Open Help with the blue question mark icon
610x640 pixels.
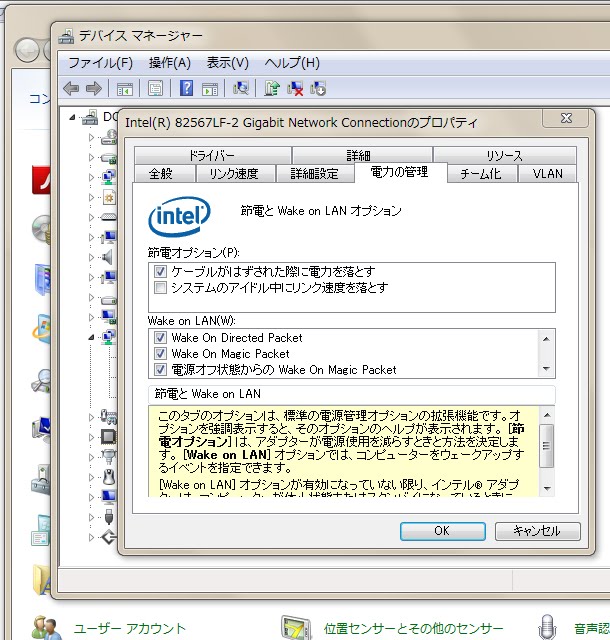click(186, 88)
